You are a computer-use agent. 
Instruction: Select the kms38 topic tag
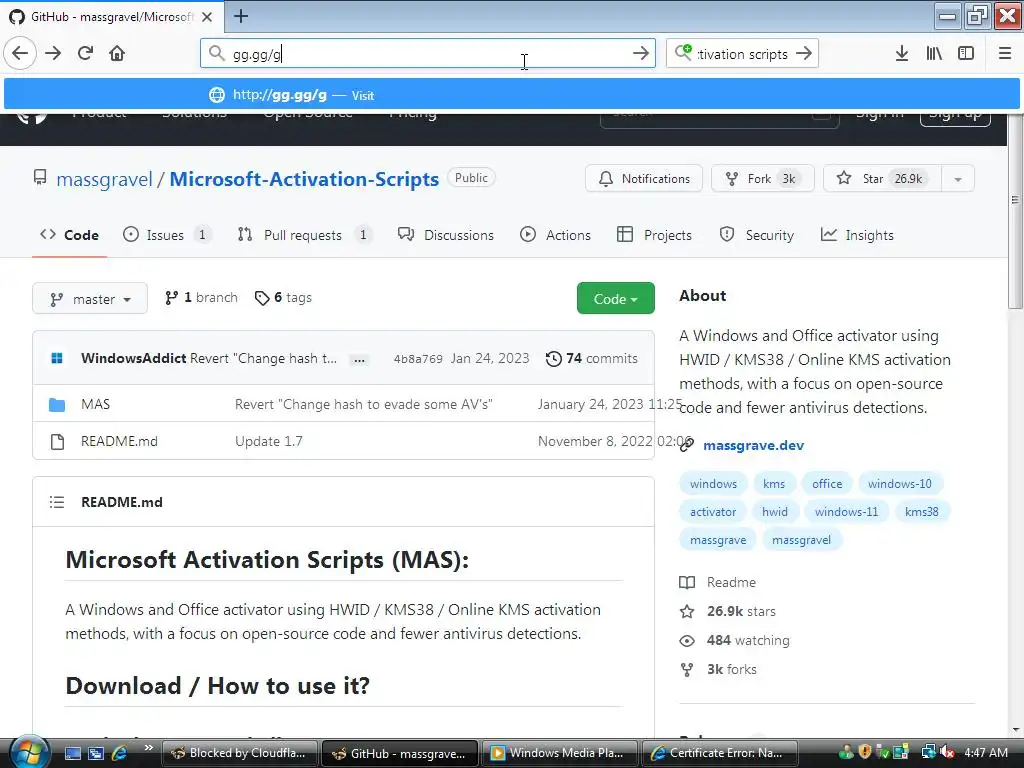click(921, 512)
